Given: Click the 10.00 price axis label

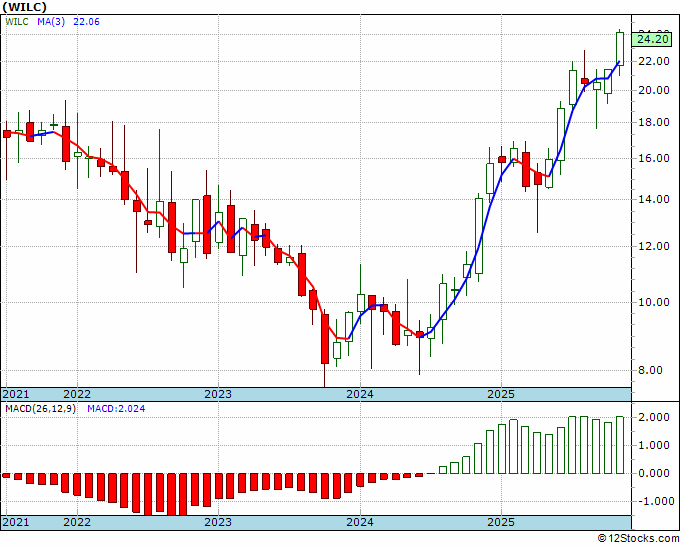Looking at the screenshot, I should [x=654, y=302].
